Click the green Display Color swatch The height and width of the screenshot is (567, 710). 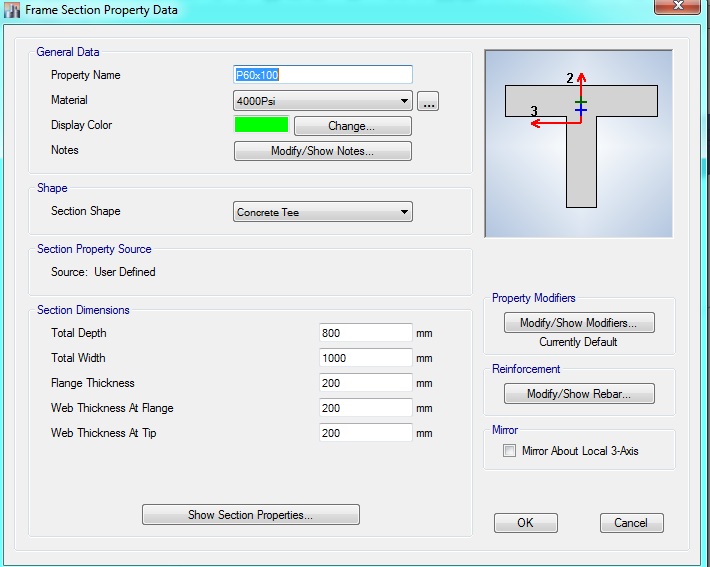pyautogui.click(x=261, y=125)
